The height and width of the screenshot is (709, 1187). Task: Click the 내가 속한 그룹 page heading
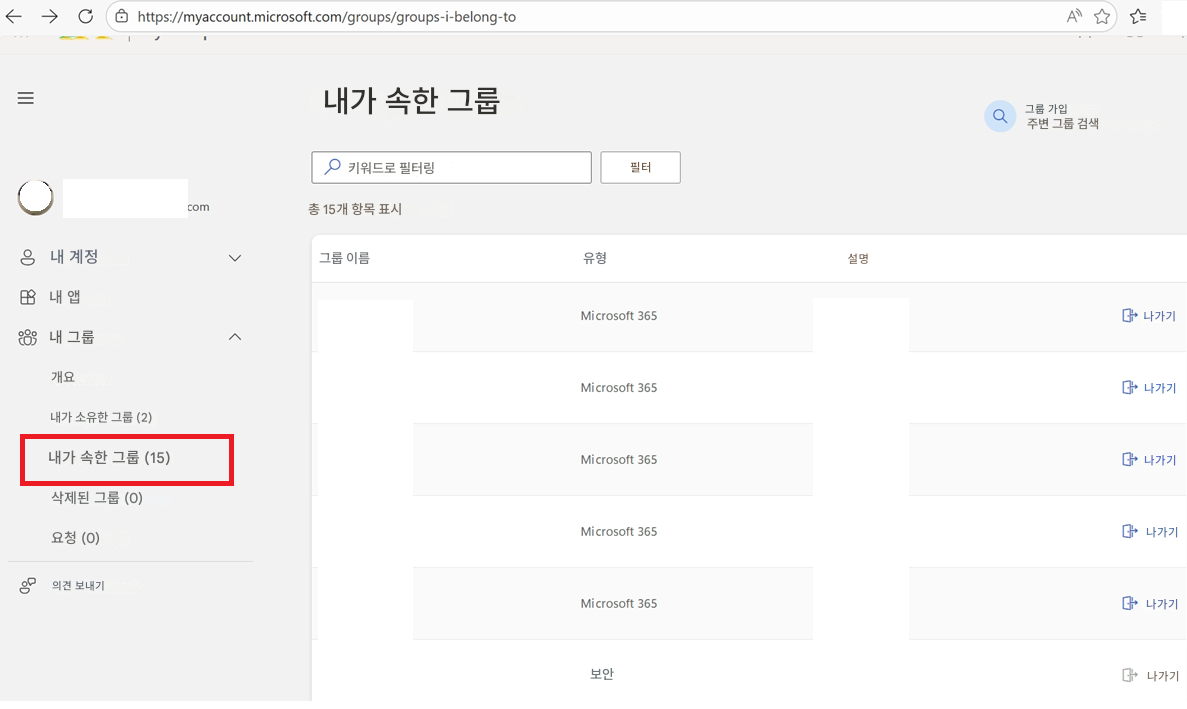412,101
